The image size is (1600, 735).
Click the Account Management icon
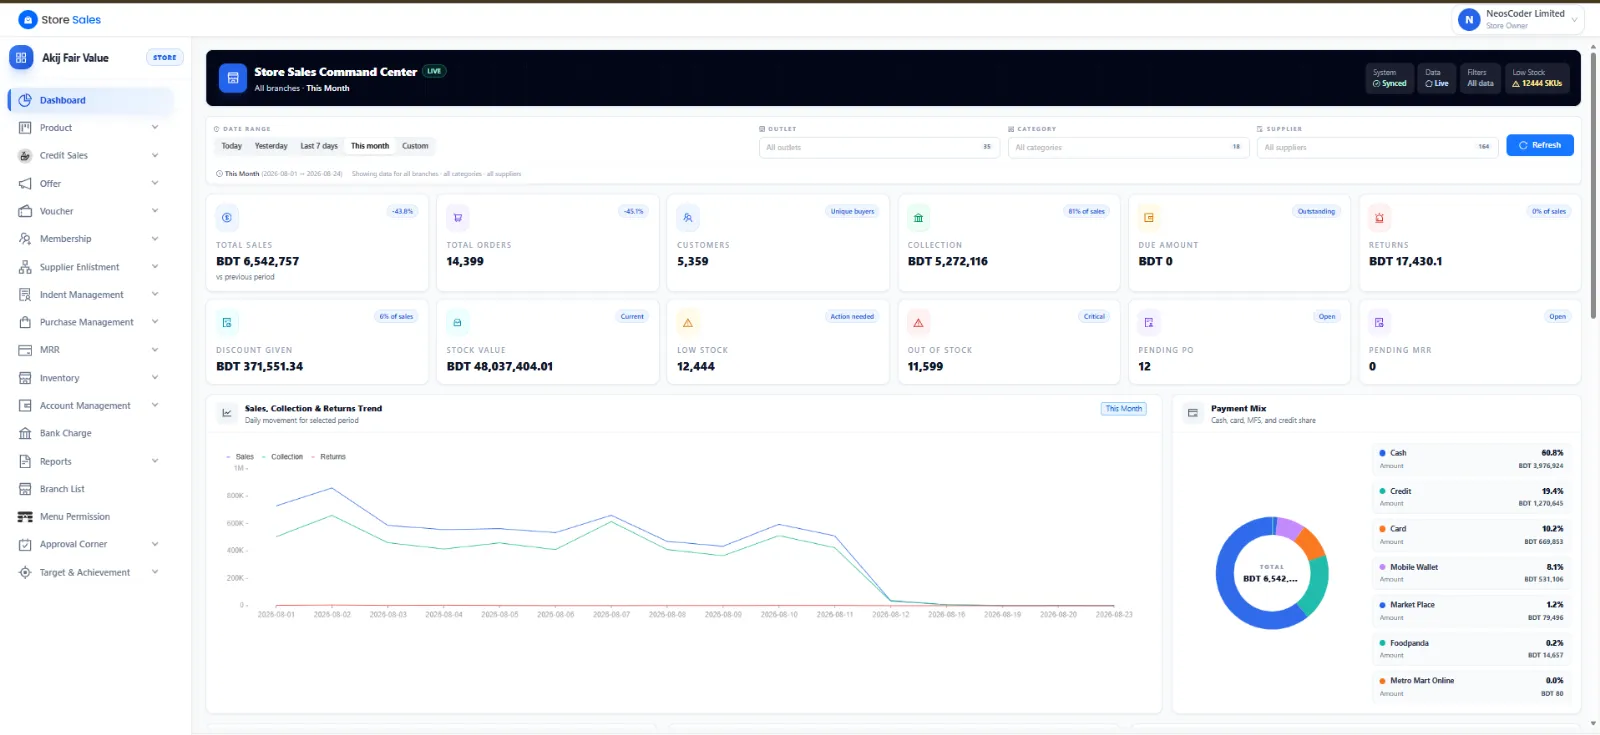[x=25, y=406]
